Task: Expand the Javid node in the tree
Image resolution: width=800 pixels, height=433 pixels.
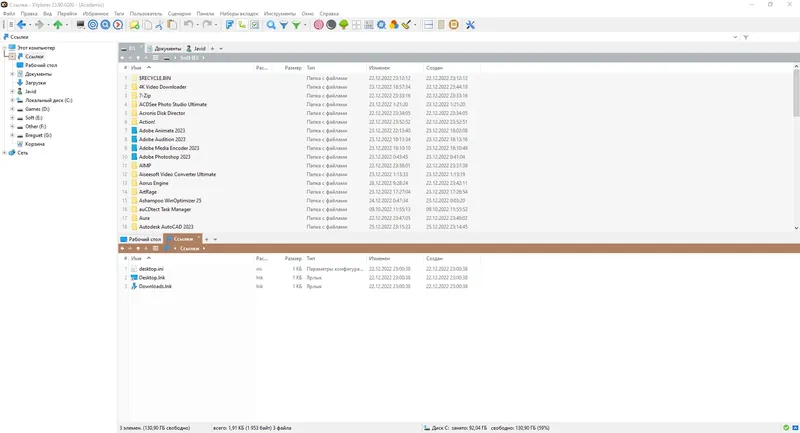Action: pyautogui.click(x=12, y=91)
